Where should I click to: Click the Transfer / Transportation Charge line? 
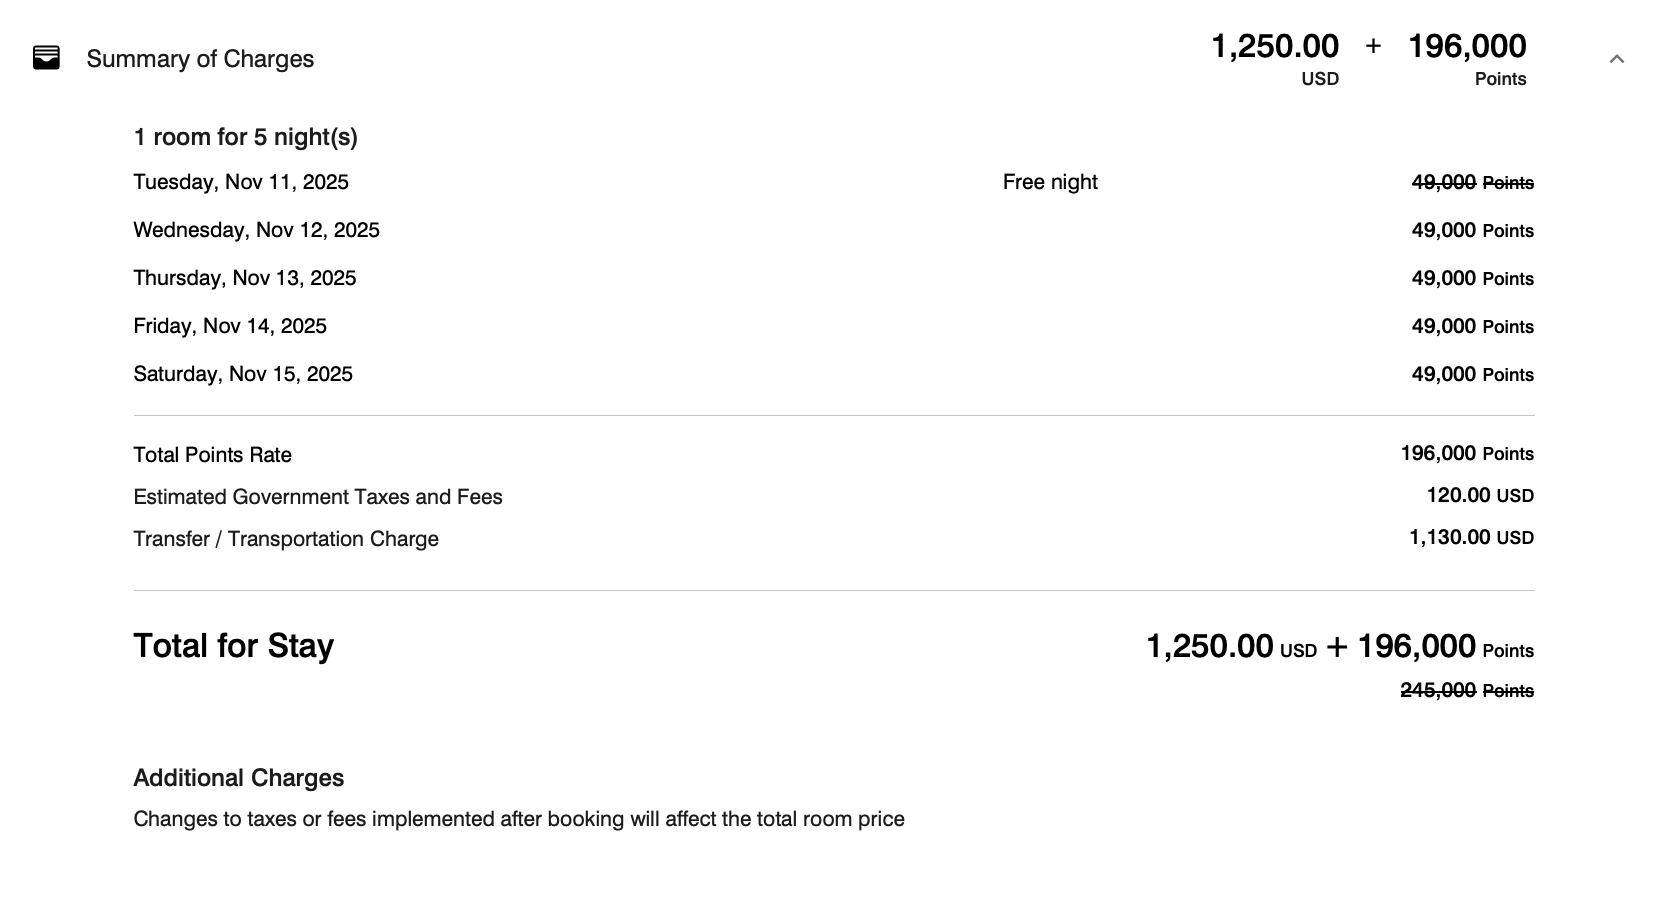(x=834, y=538)
